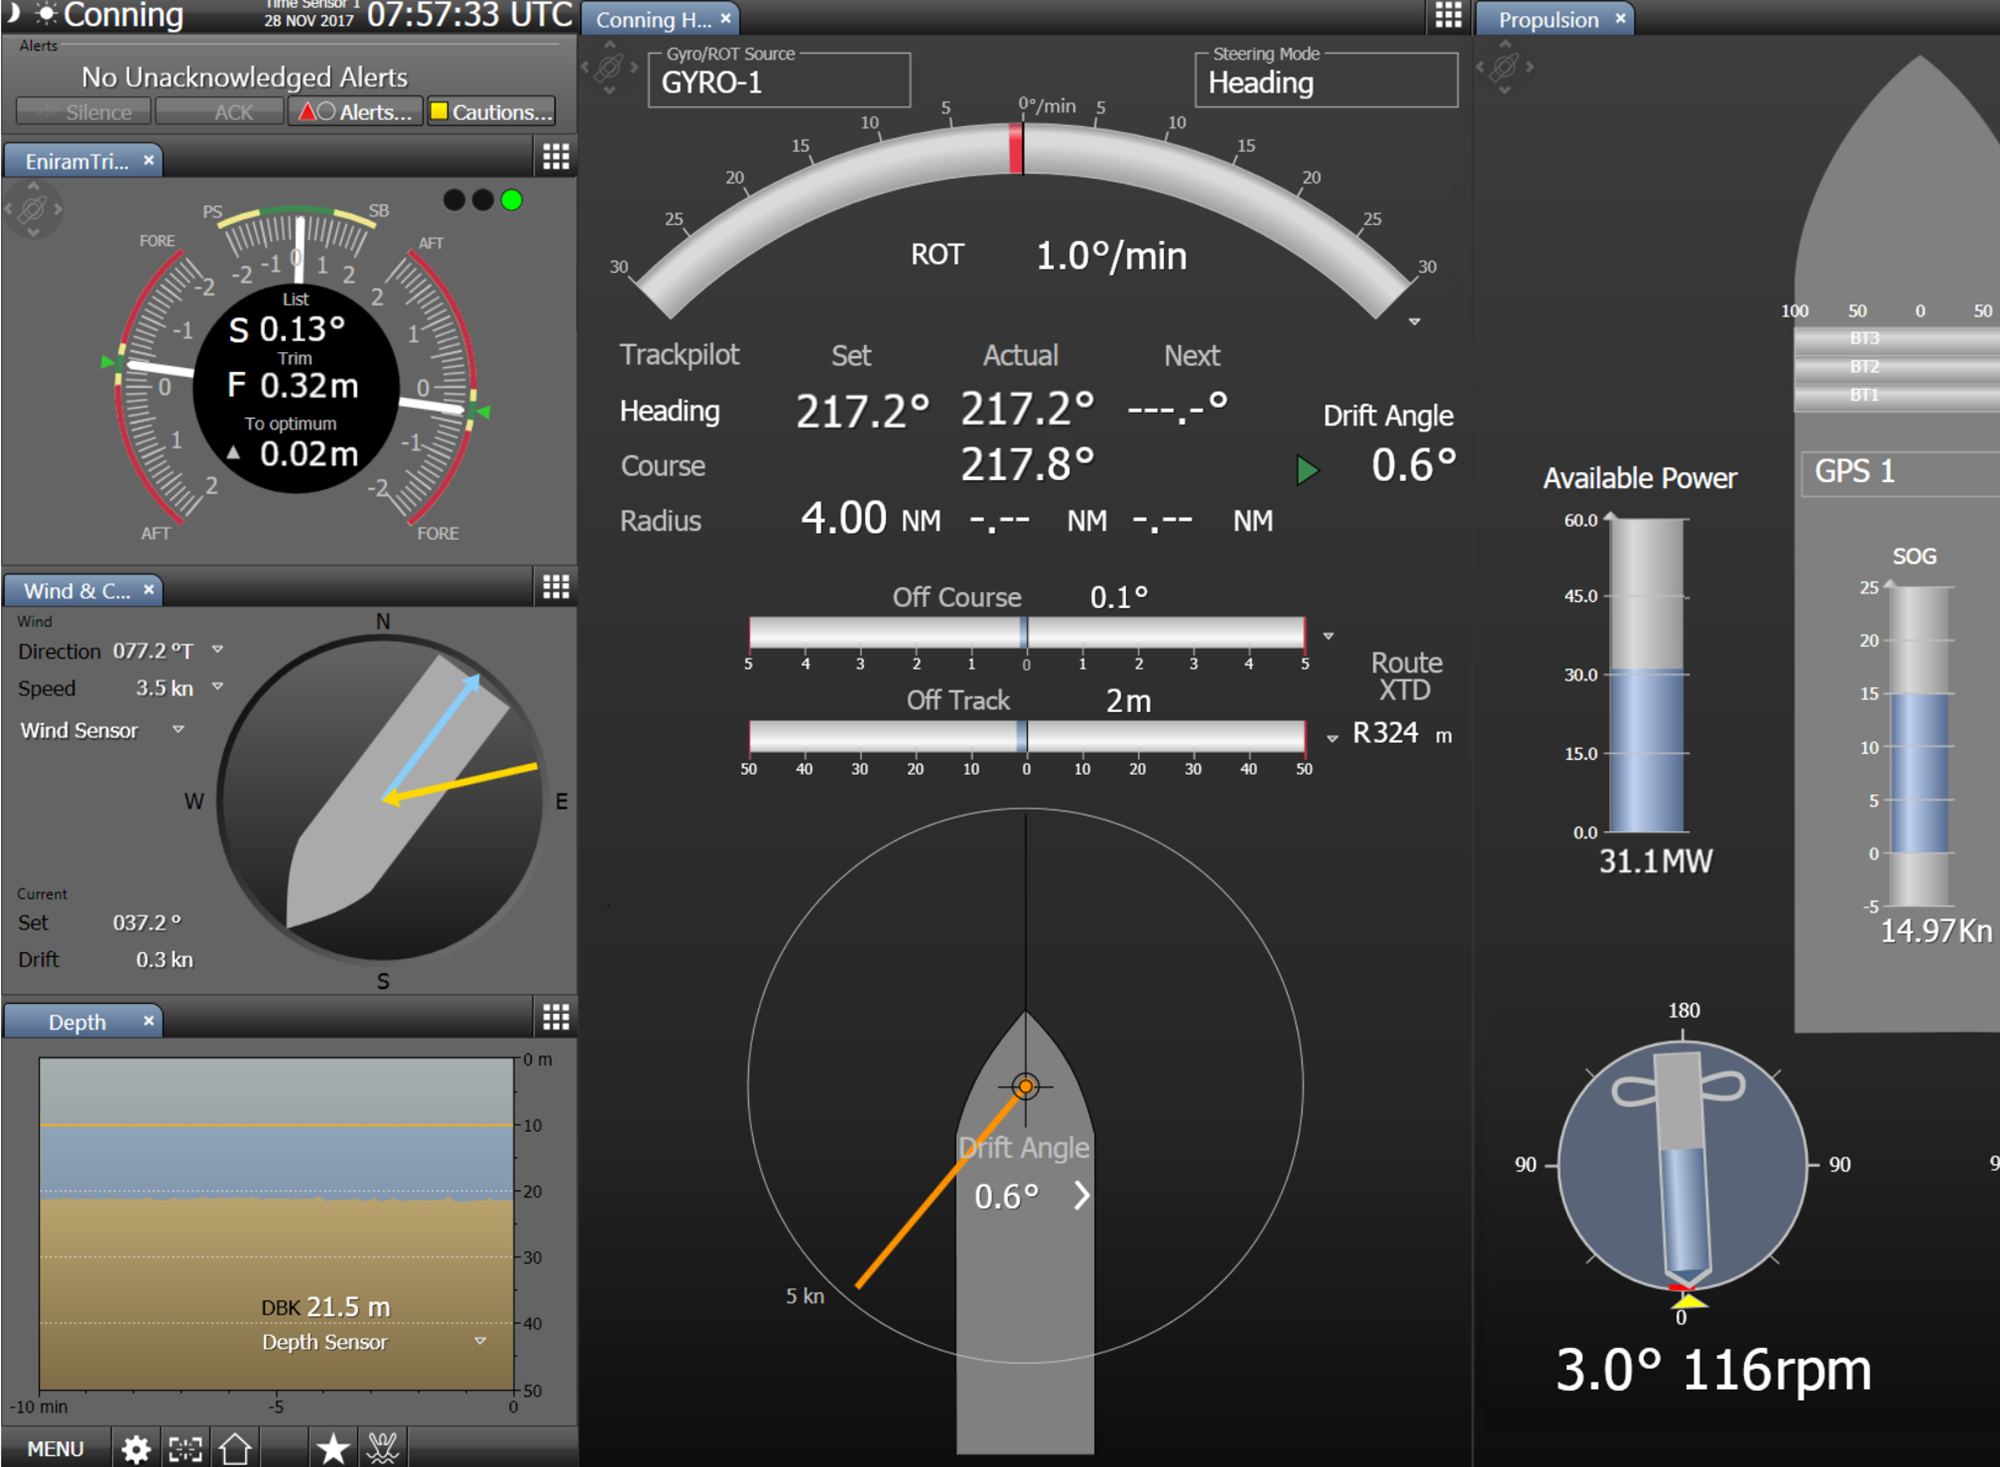Click the favorites star icon
This screenshot has width=2000, height=1467.
pos(333,1447)
